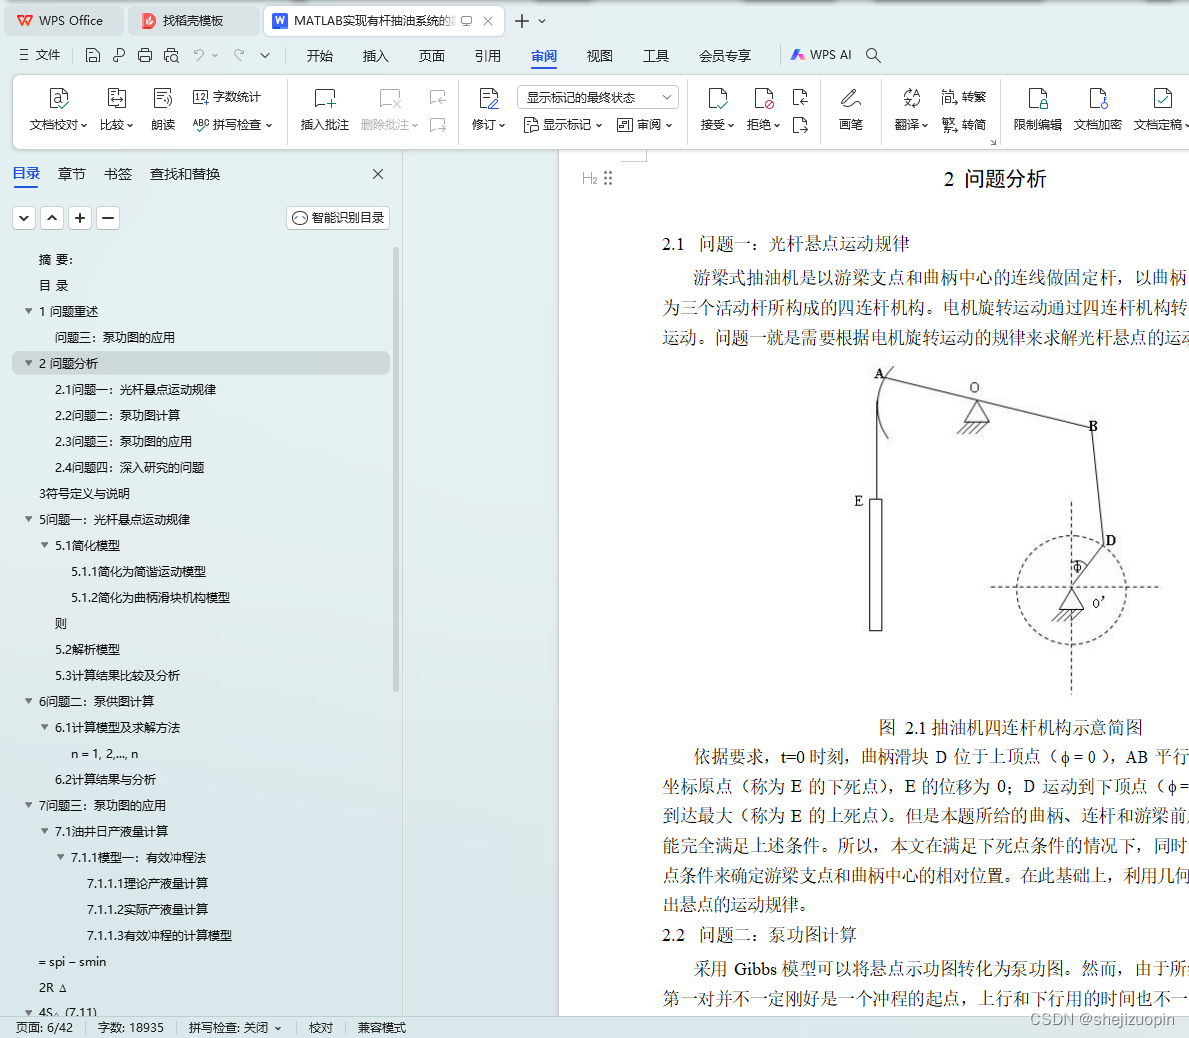Click the collapse up chevron button
Screen dimensions: 1189x1038
(52, 218)
